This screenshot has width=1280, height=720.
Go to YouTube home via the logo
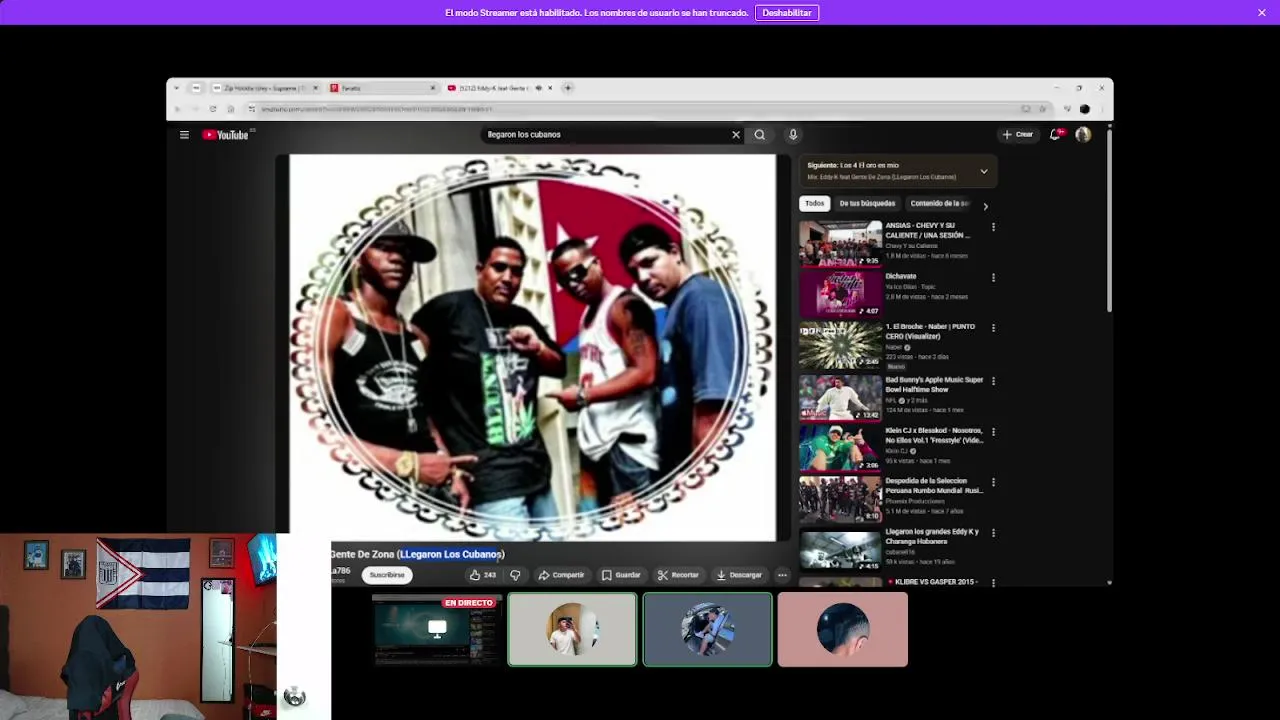[x=226, y=135]
